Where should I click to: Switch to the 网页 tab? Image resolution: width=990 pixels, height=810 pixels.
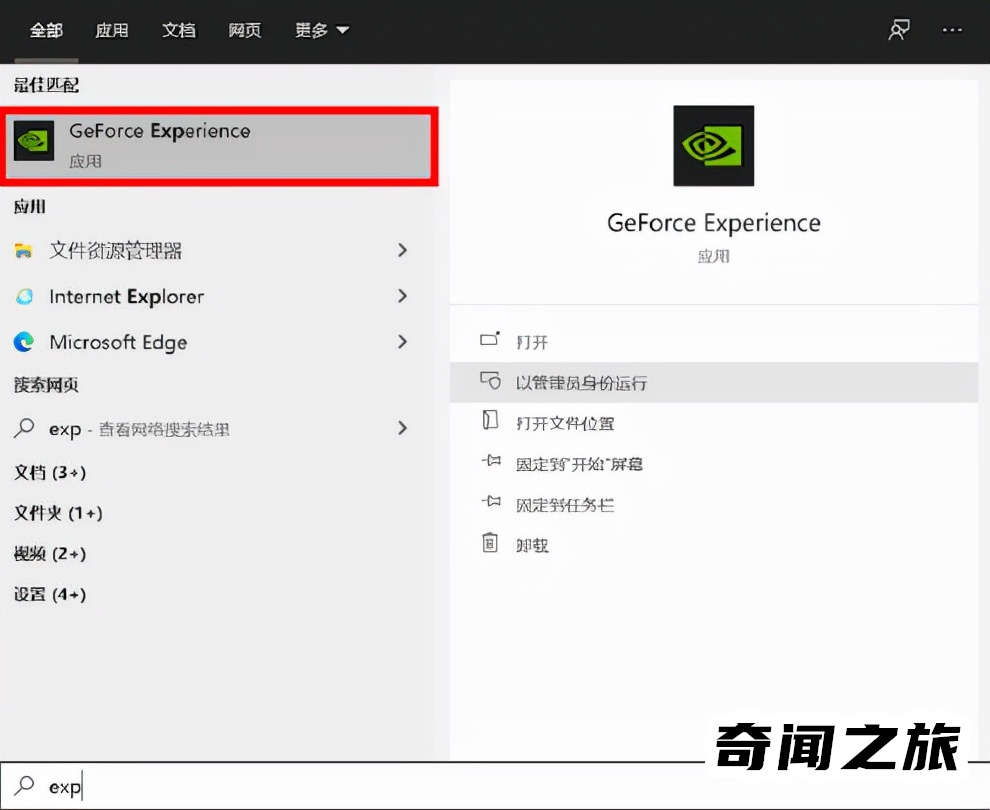[x=245, y=30]
